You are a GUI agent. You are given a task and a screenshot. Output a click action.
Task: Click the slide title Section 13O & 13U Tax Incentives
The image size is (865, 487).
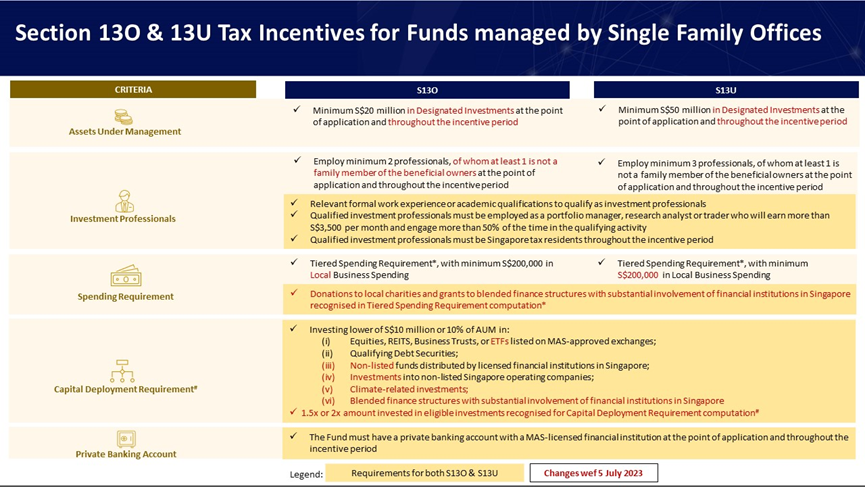click(x=418, y=33)
